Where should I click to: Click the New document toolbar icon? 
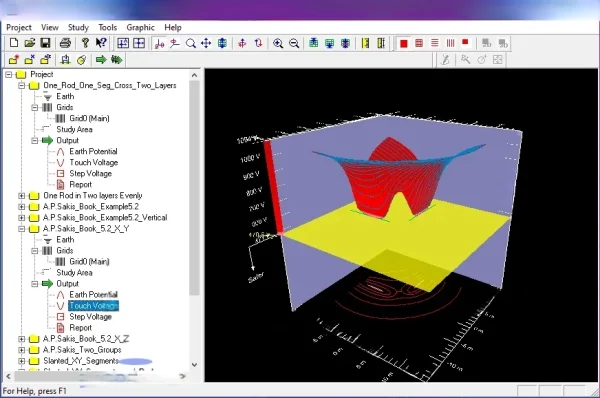[14, 43]
